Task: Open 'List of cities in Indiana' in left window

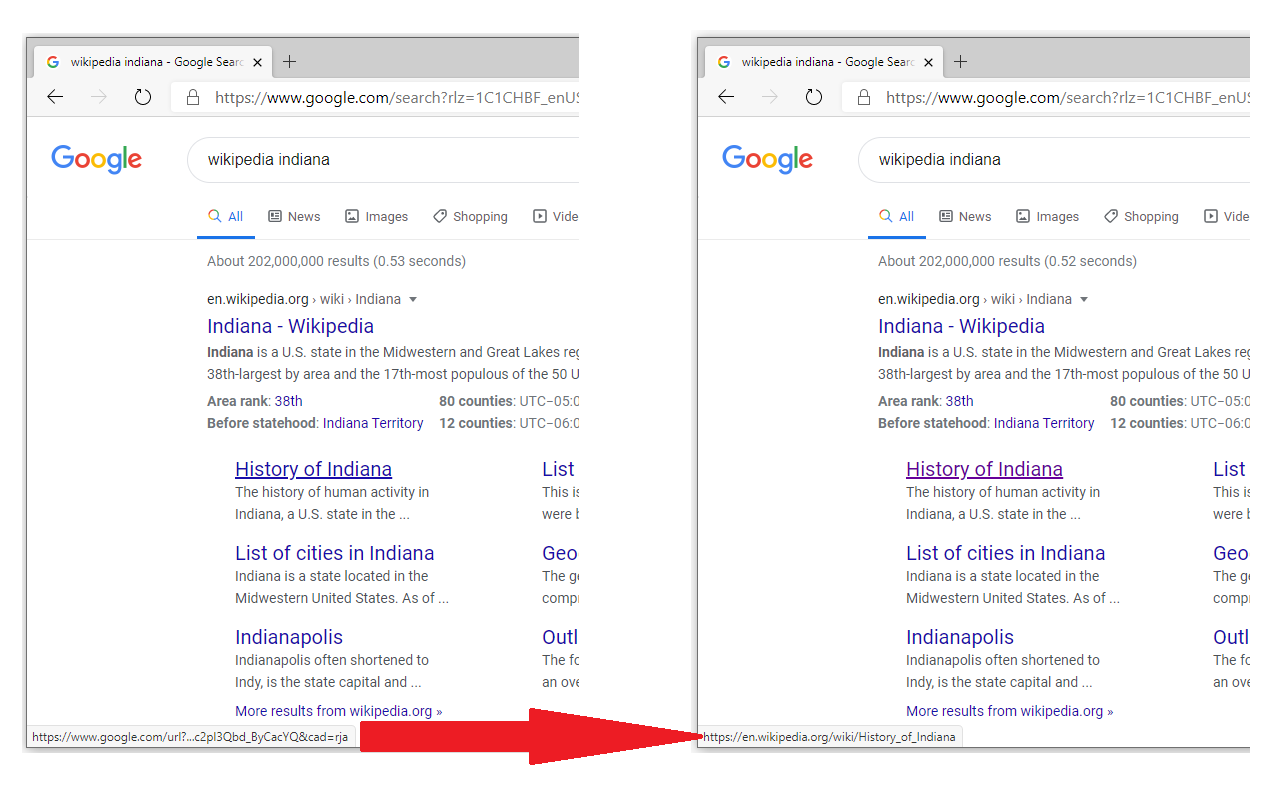Action: [335, 553]
